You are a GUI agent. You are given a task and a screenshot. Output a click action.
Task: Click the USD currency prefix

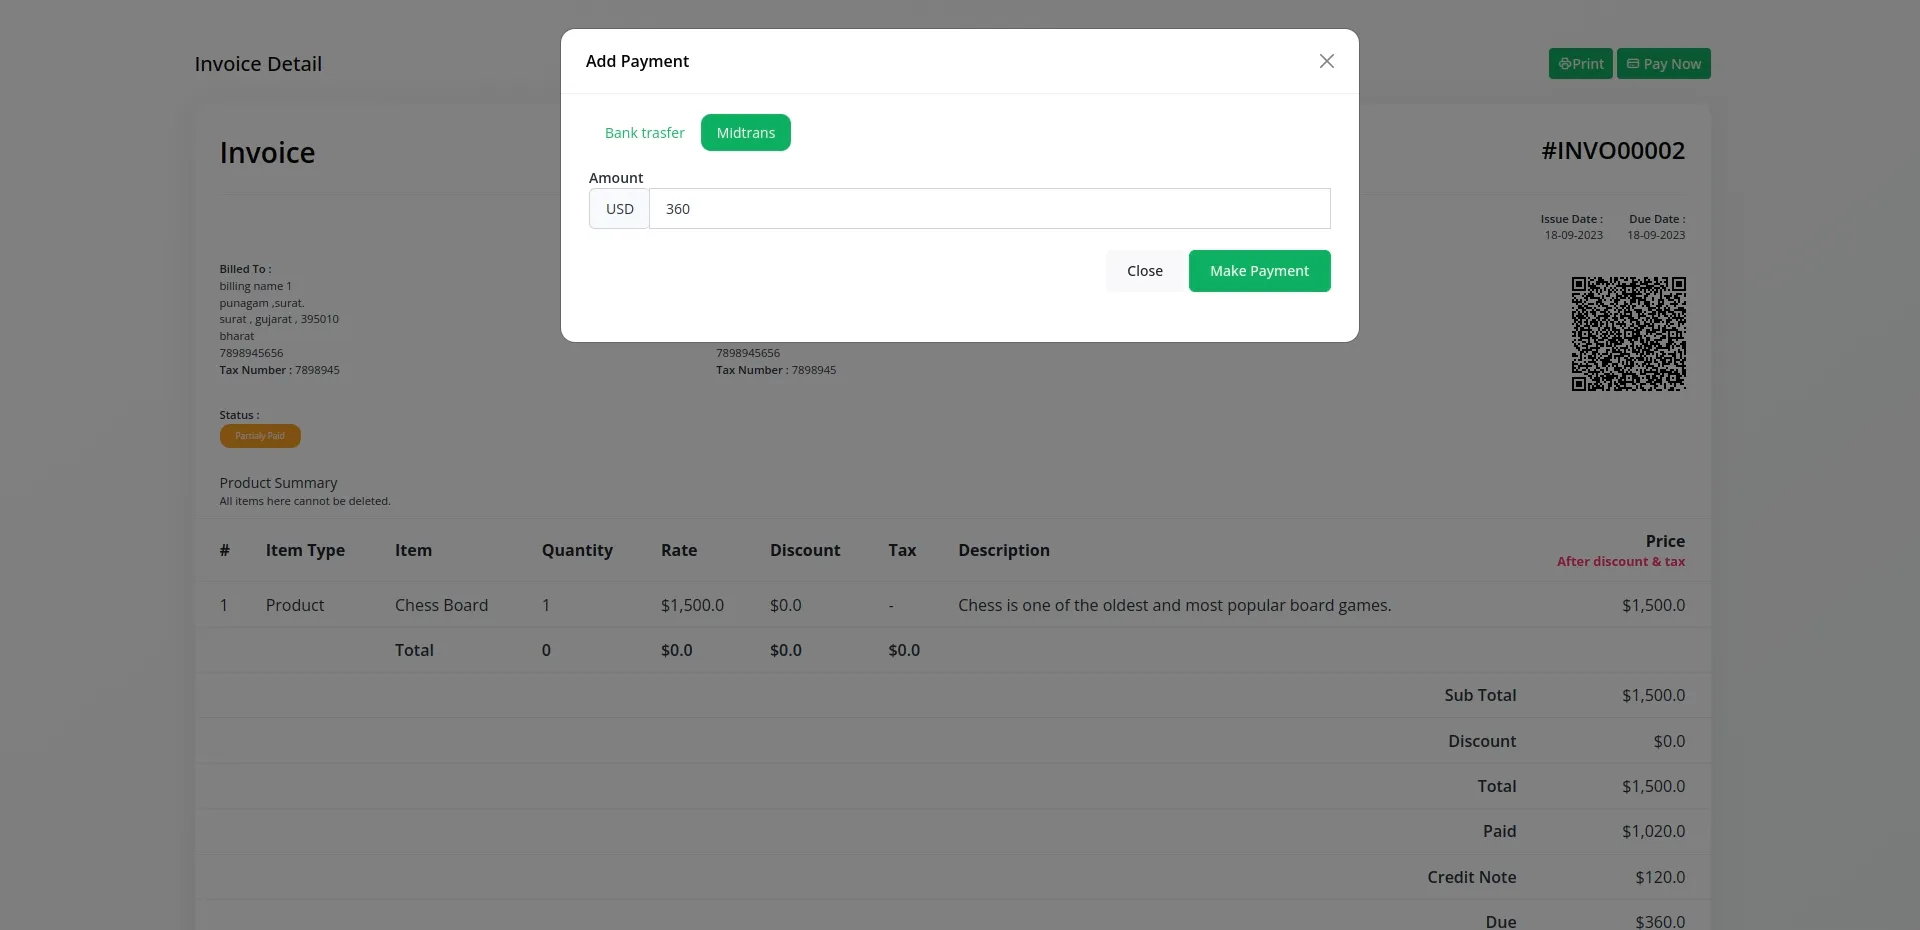click(x=620, y=209)
